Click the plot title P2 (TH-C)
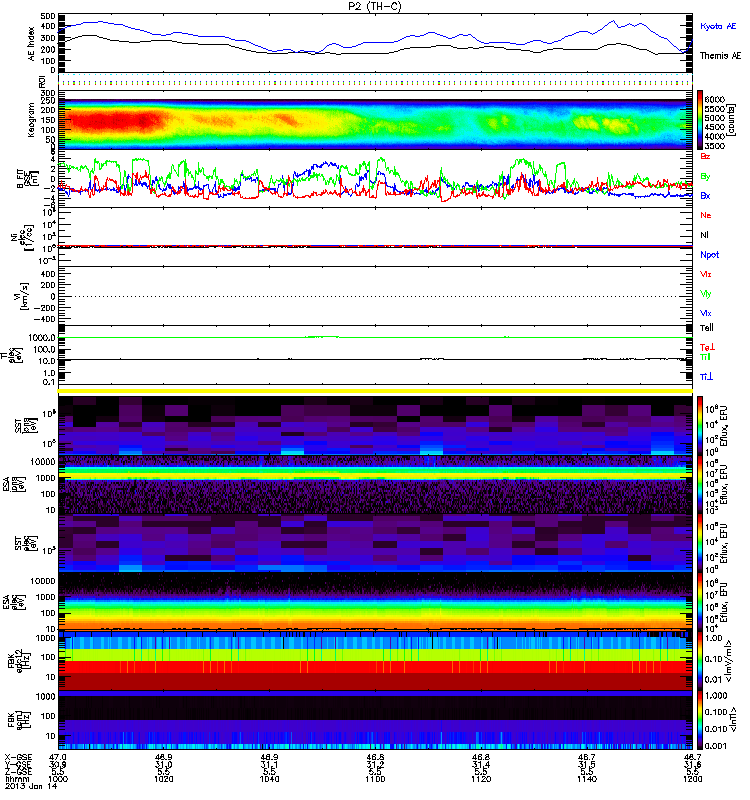Viewport: 750px width, 800px height. point(375,6)
